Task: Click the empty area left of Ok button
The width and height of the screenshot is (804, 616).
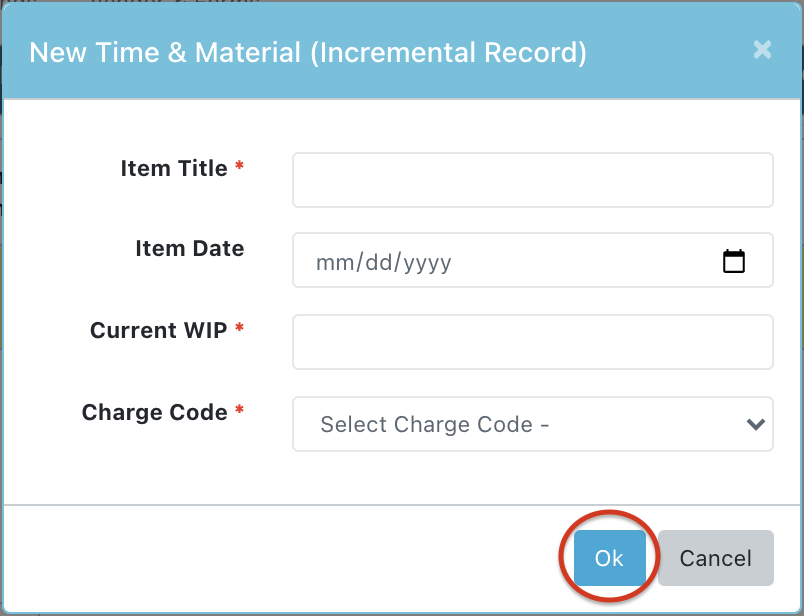Action: point(300,558)
